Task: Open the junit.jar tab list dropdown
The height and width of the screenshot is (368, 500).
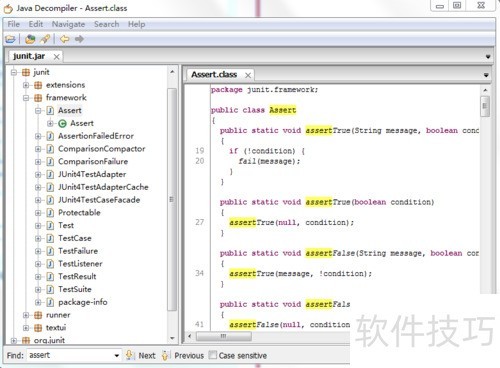Action: coord(488,57)
